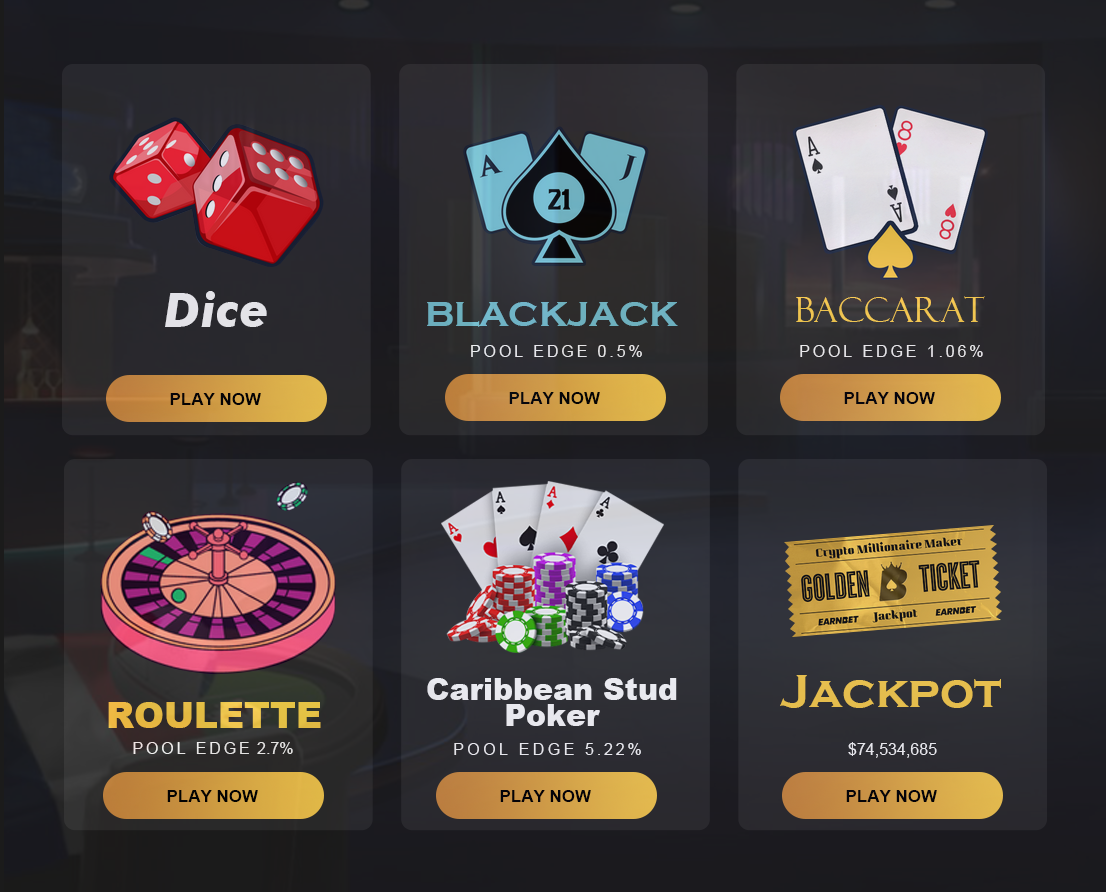Click the Baccarat playing cards icon
The image size is (1106, 892).
(x=890, y=192)
